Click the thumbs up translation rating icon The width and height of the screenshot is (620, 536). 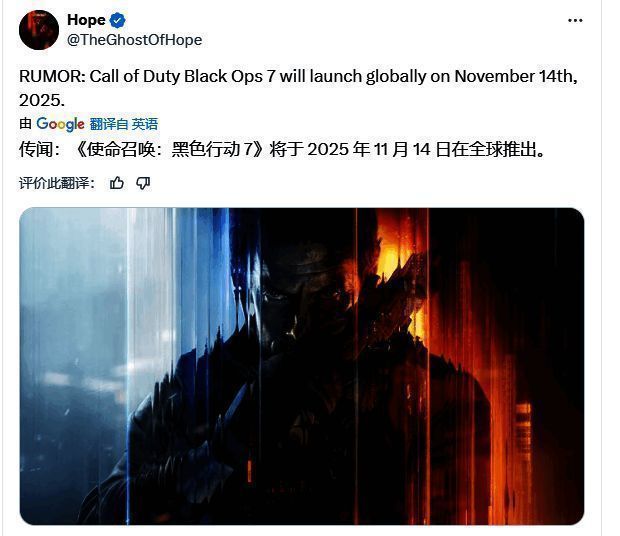(x=117, y=183)
